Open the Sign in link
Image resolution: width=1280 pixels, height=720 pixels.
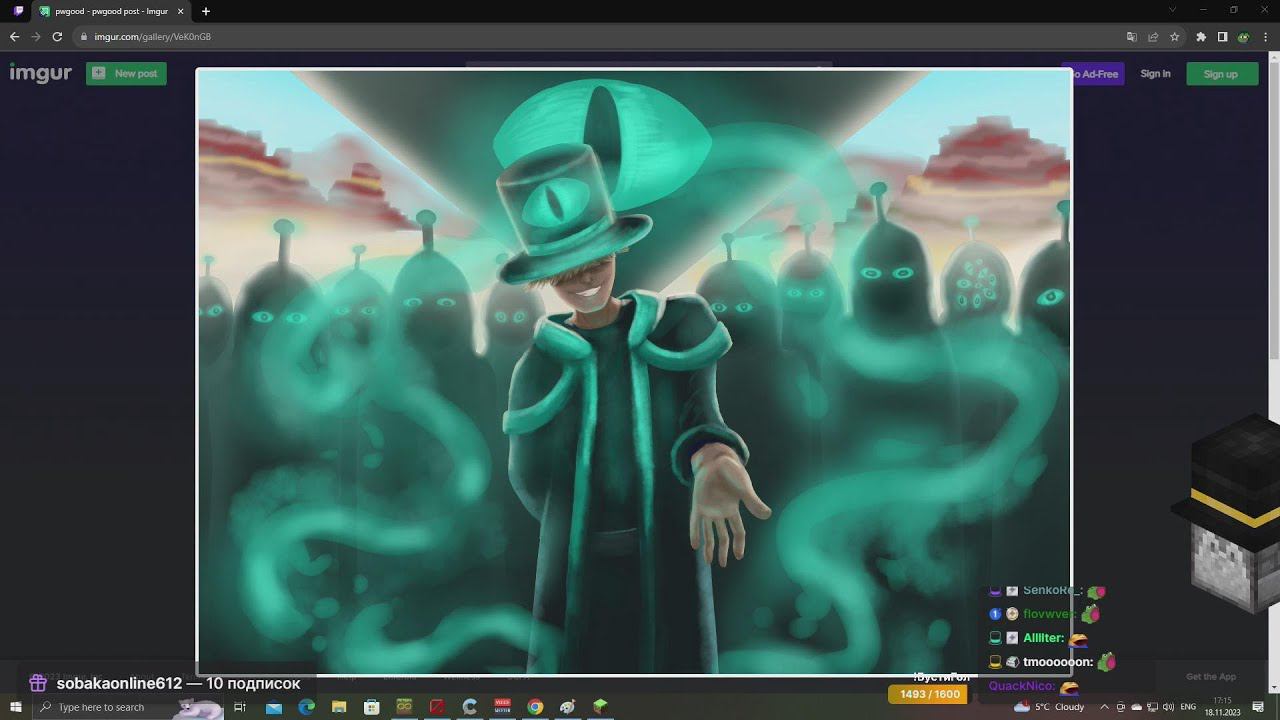[x=1155, y=74]
